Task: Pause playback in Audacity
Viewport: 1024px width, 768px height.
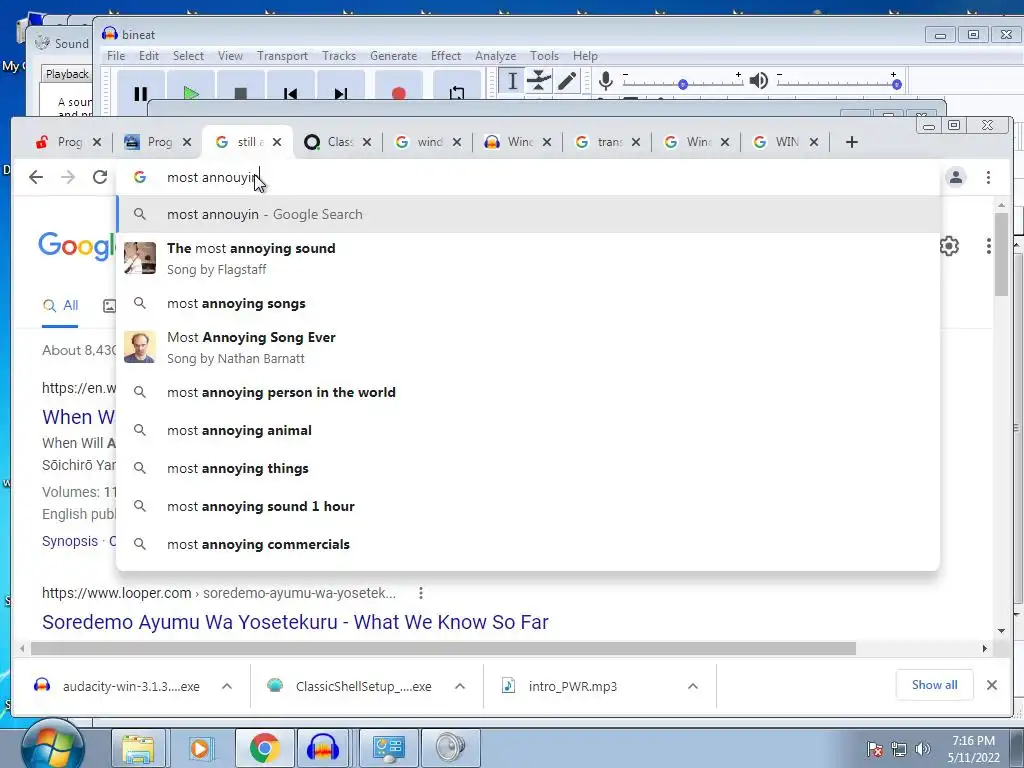Action: (x=140, y=86)
